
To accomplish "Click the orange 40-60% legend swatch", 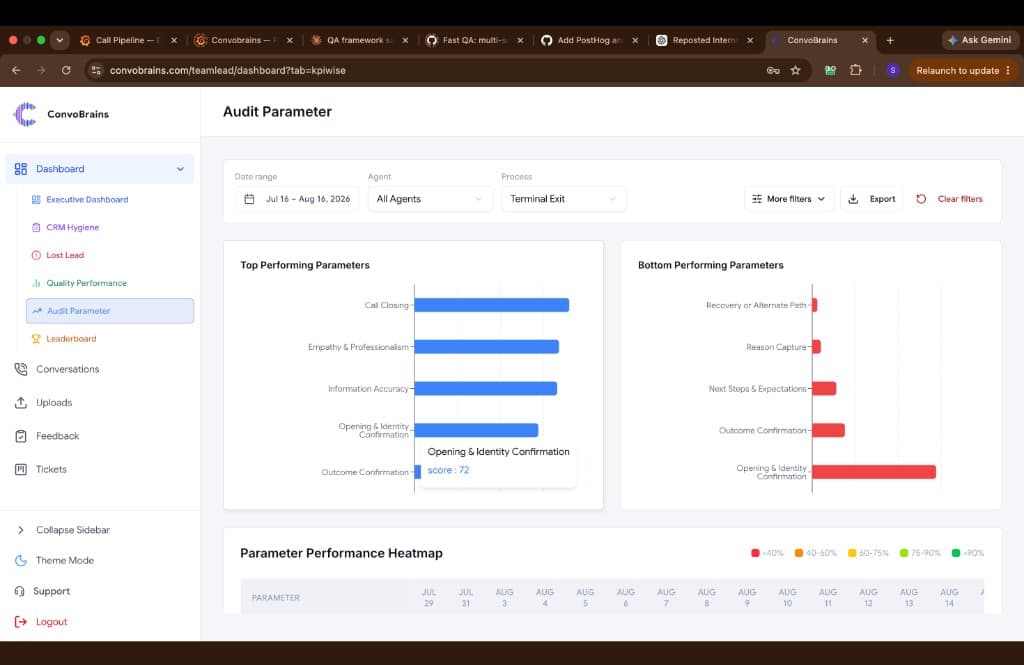I will tap(799, 553).
